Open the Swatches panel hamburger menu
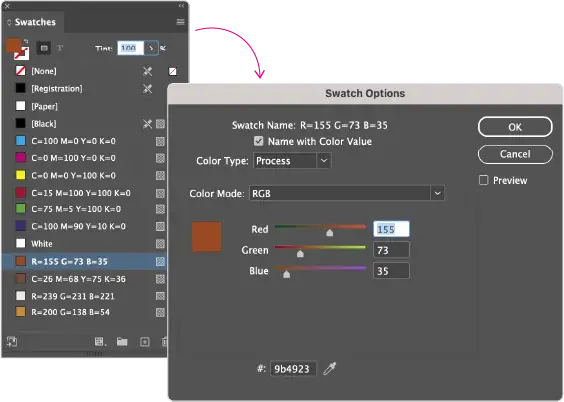The height and width of the screenshot is (402, 564). pyautogui.click(x=181, y=22)
